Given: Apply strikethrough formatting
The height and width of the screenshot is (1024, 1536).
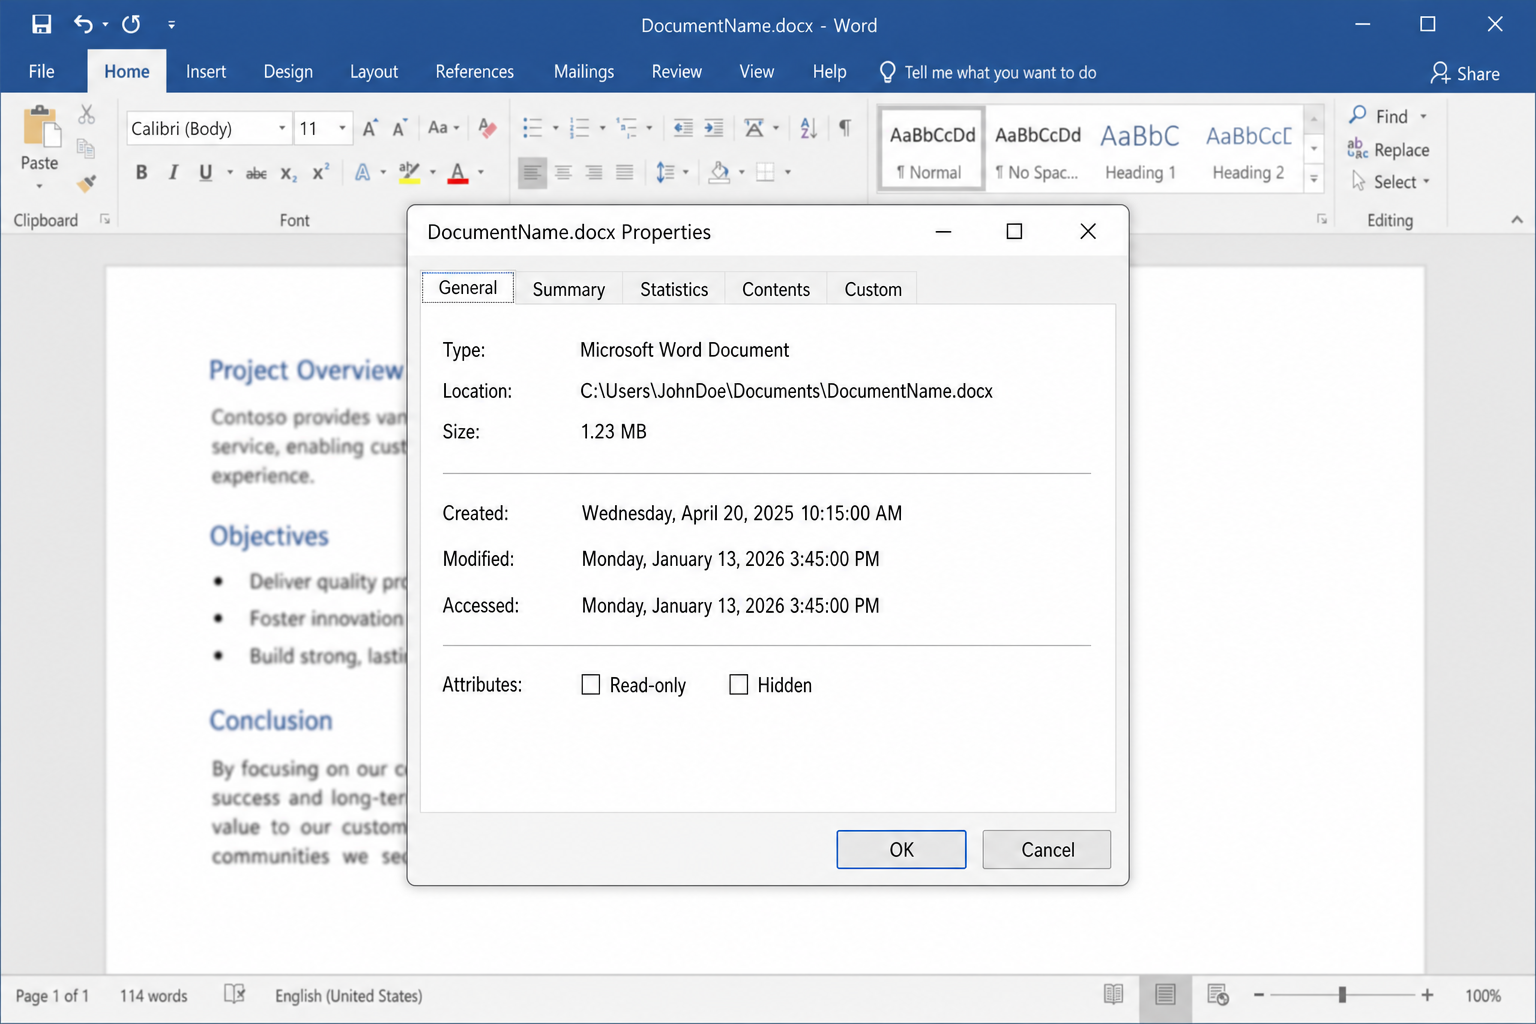Looking at the screenshot, I should click(256, 173).
